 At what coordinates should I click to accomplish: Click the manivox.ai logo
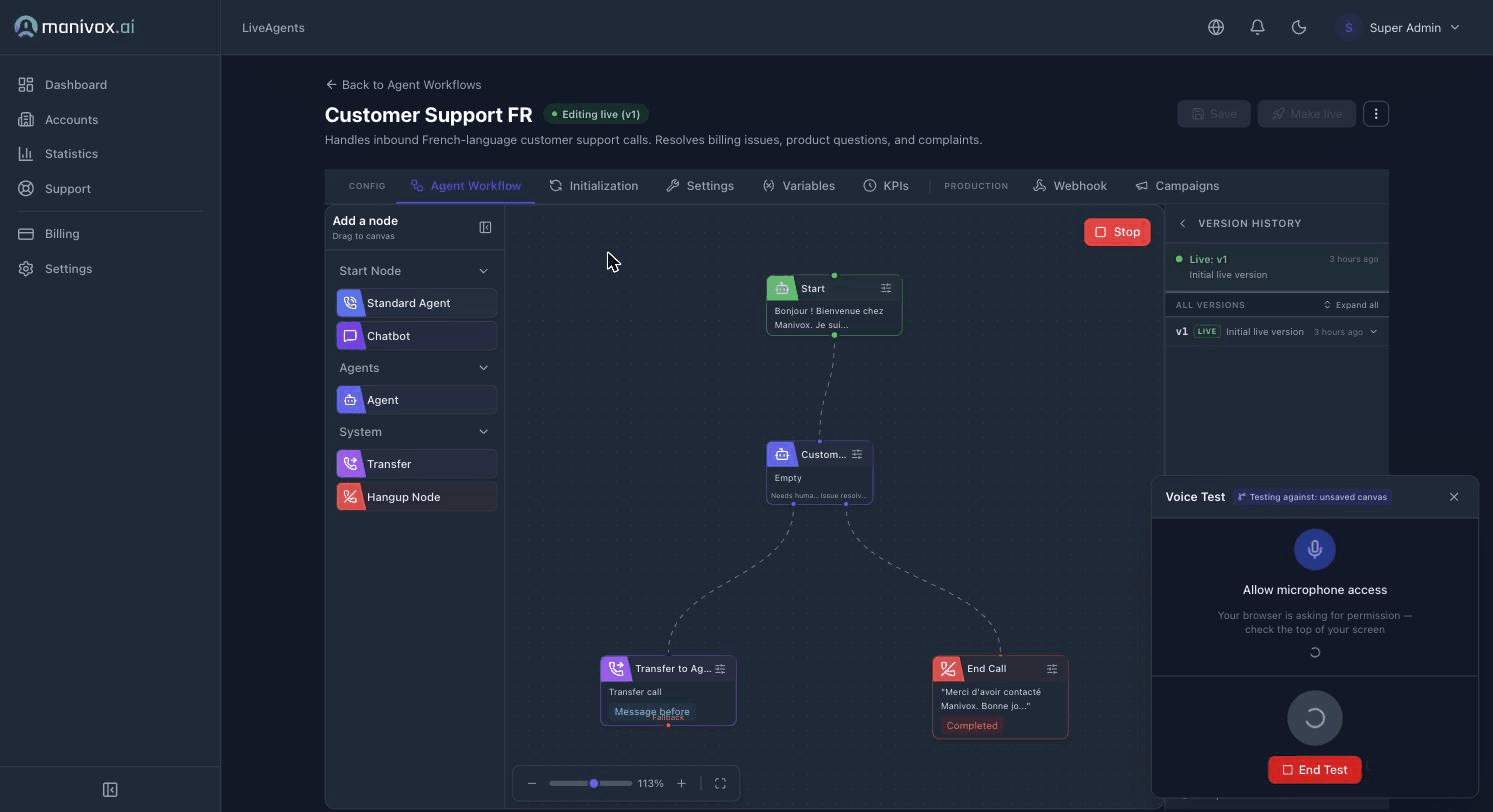[x=75, y=27]
